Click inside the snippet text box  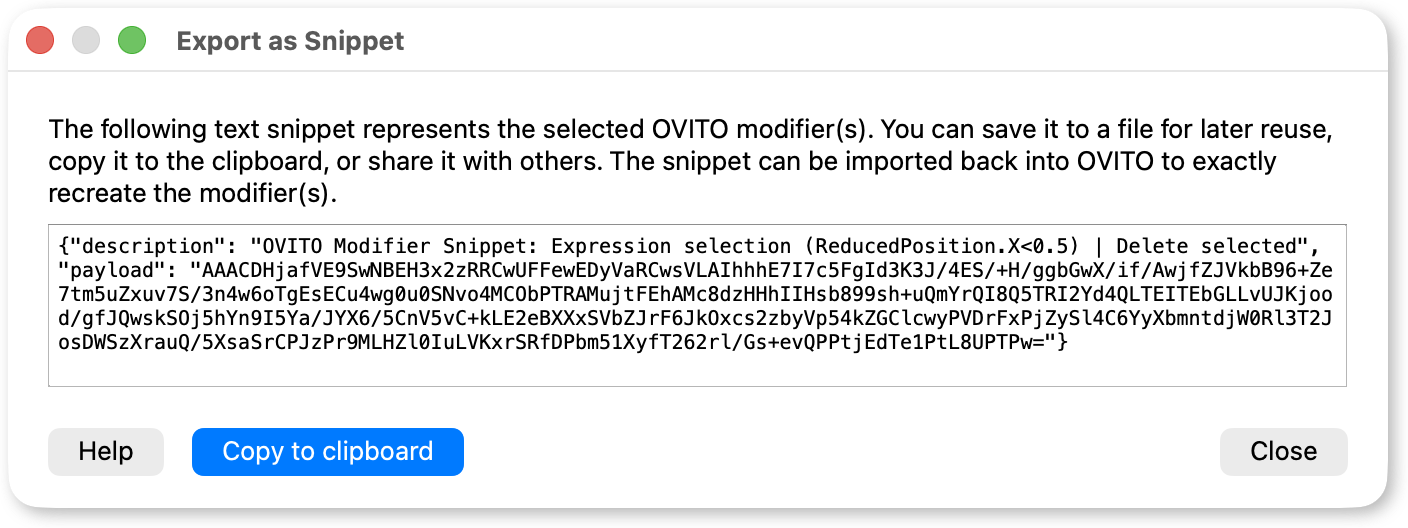click(697, 305)
